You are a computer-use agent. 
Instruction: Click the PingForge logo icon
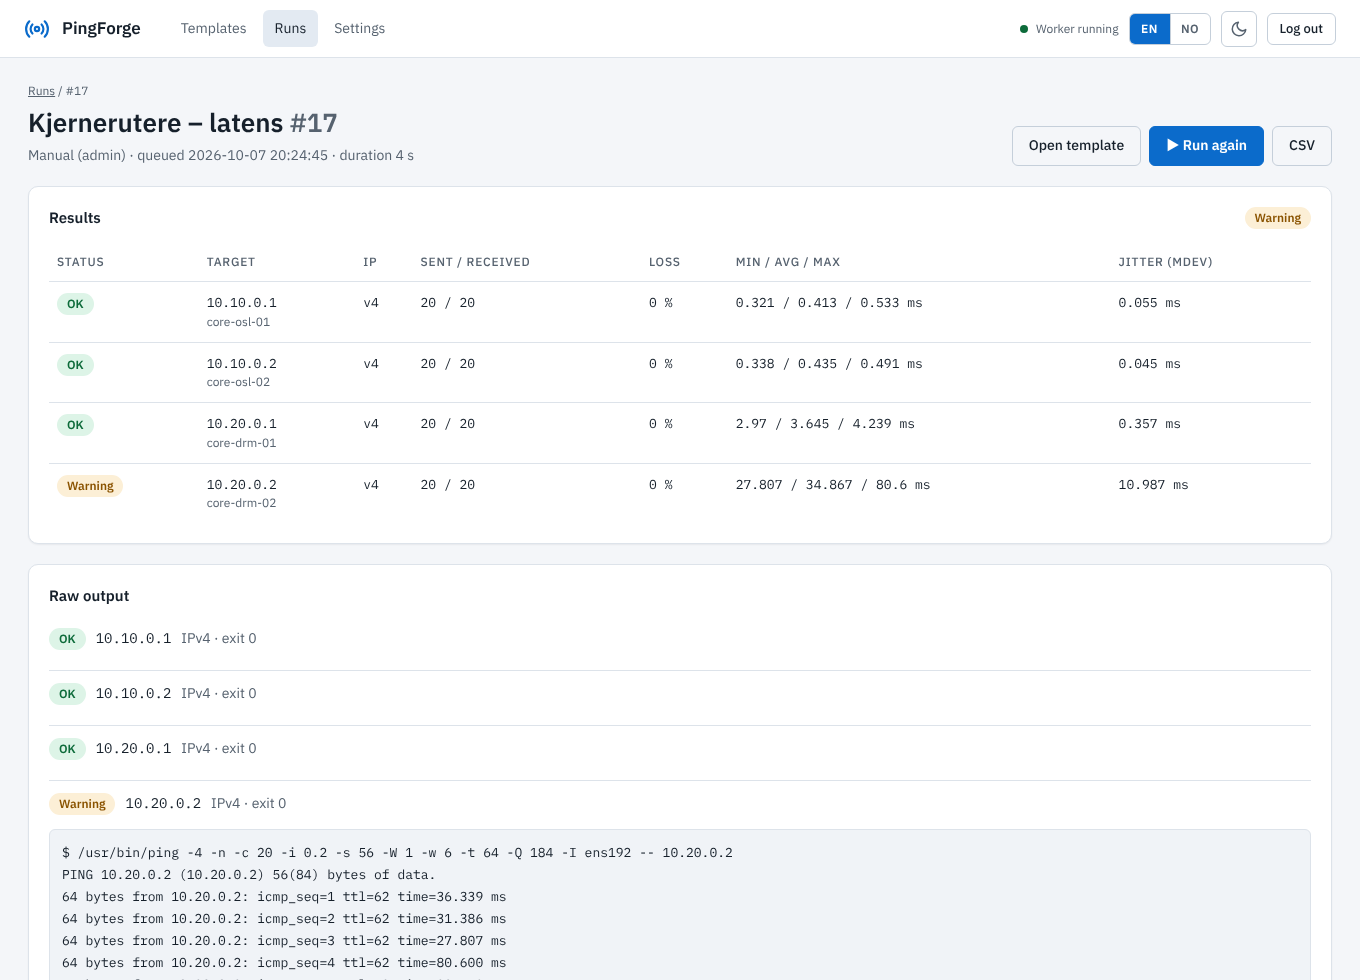point(37,29)
